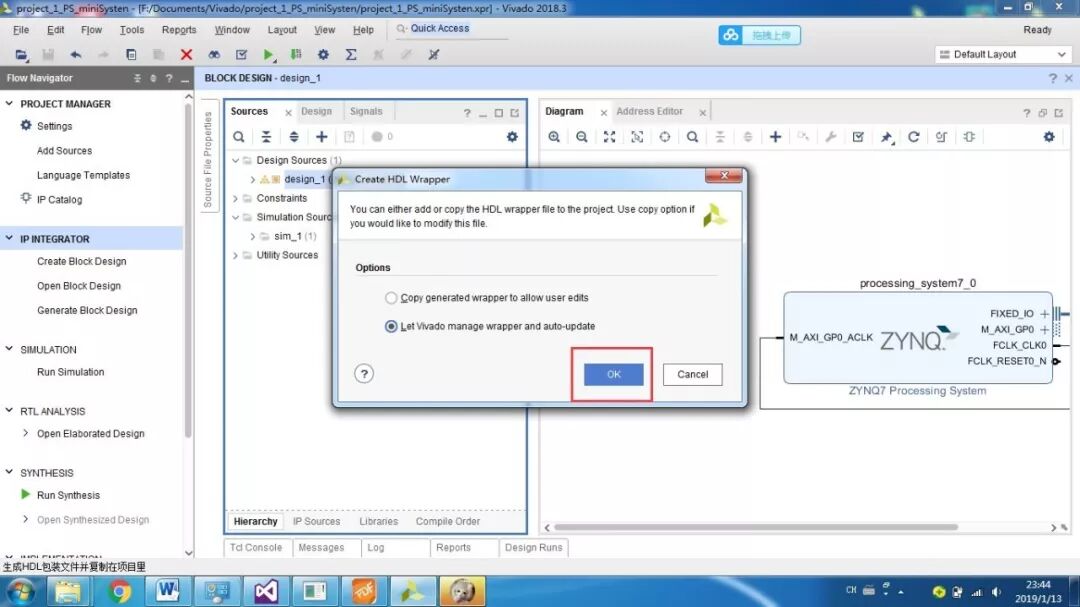Viewport: 1080px width, 607px height.
Task: Click OK in Create HDL Wrapper dialog
Action: click(x=613, y=374)
